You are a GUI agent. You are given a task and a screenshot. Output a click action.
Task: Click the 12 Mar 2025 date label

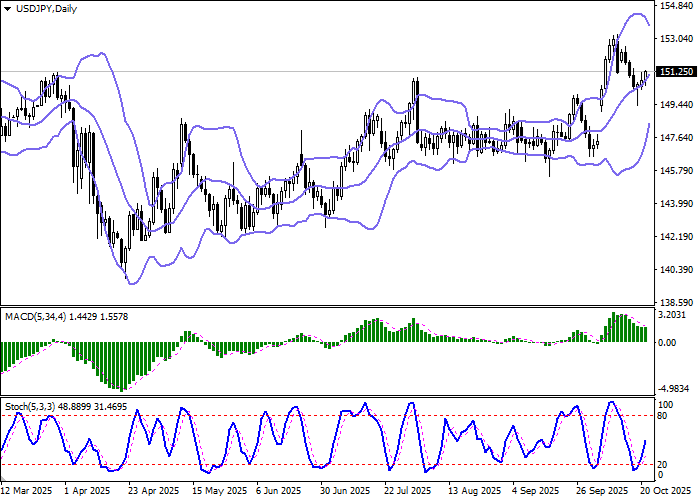[28, 491]
